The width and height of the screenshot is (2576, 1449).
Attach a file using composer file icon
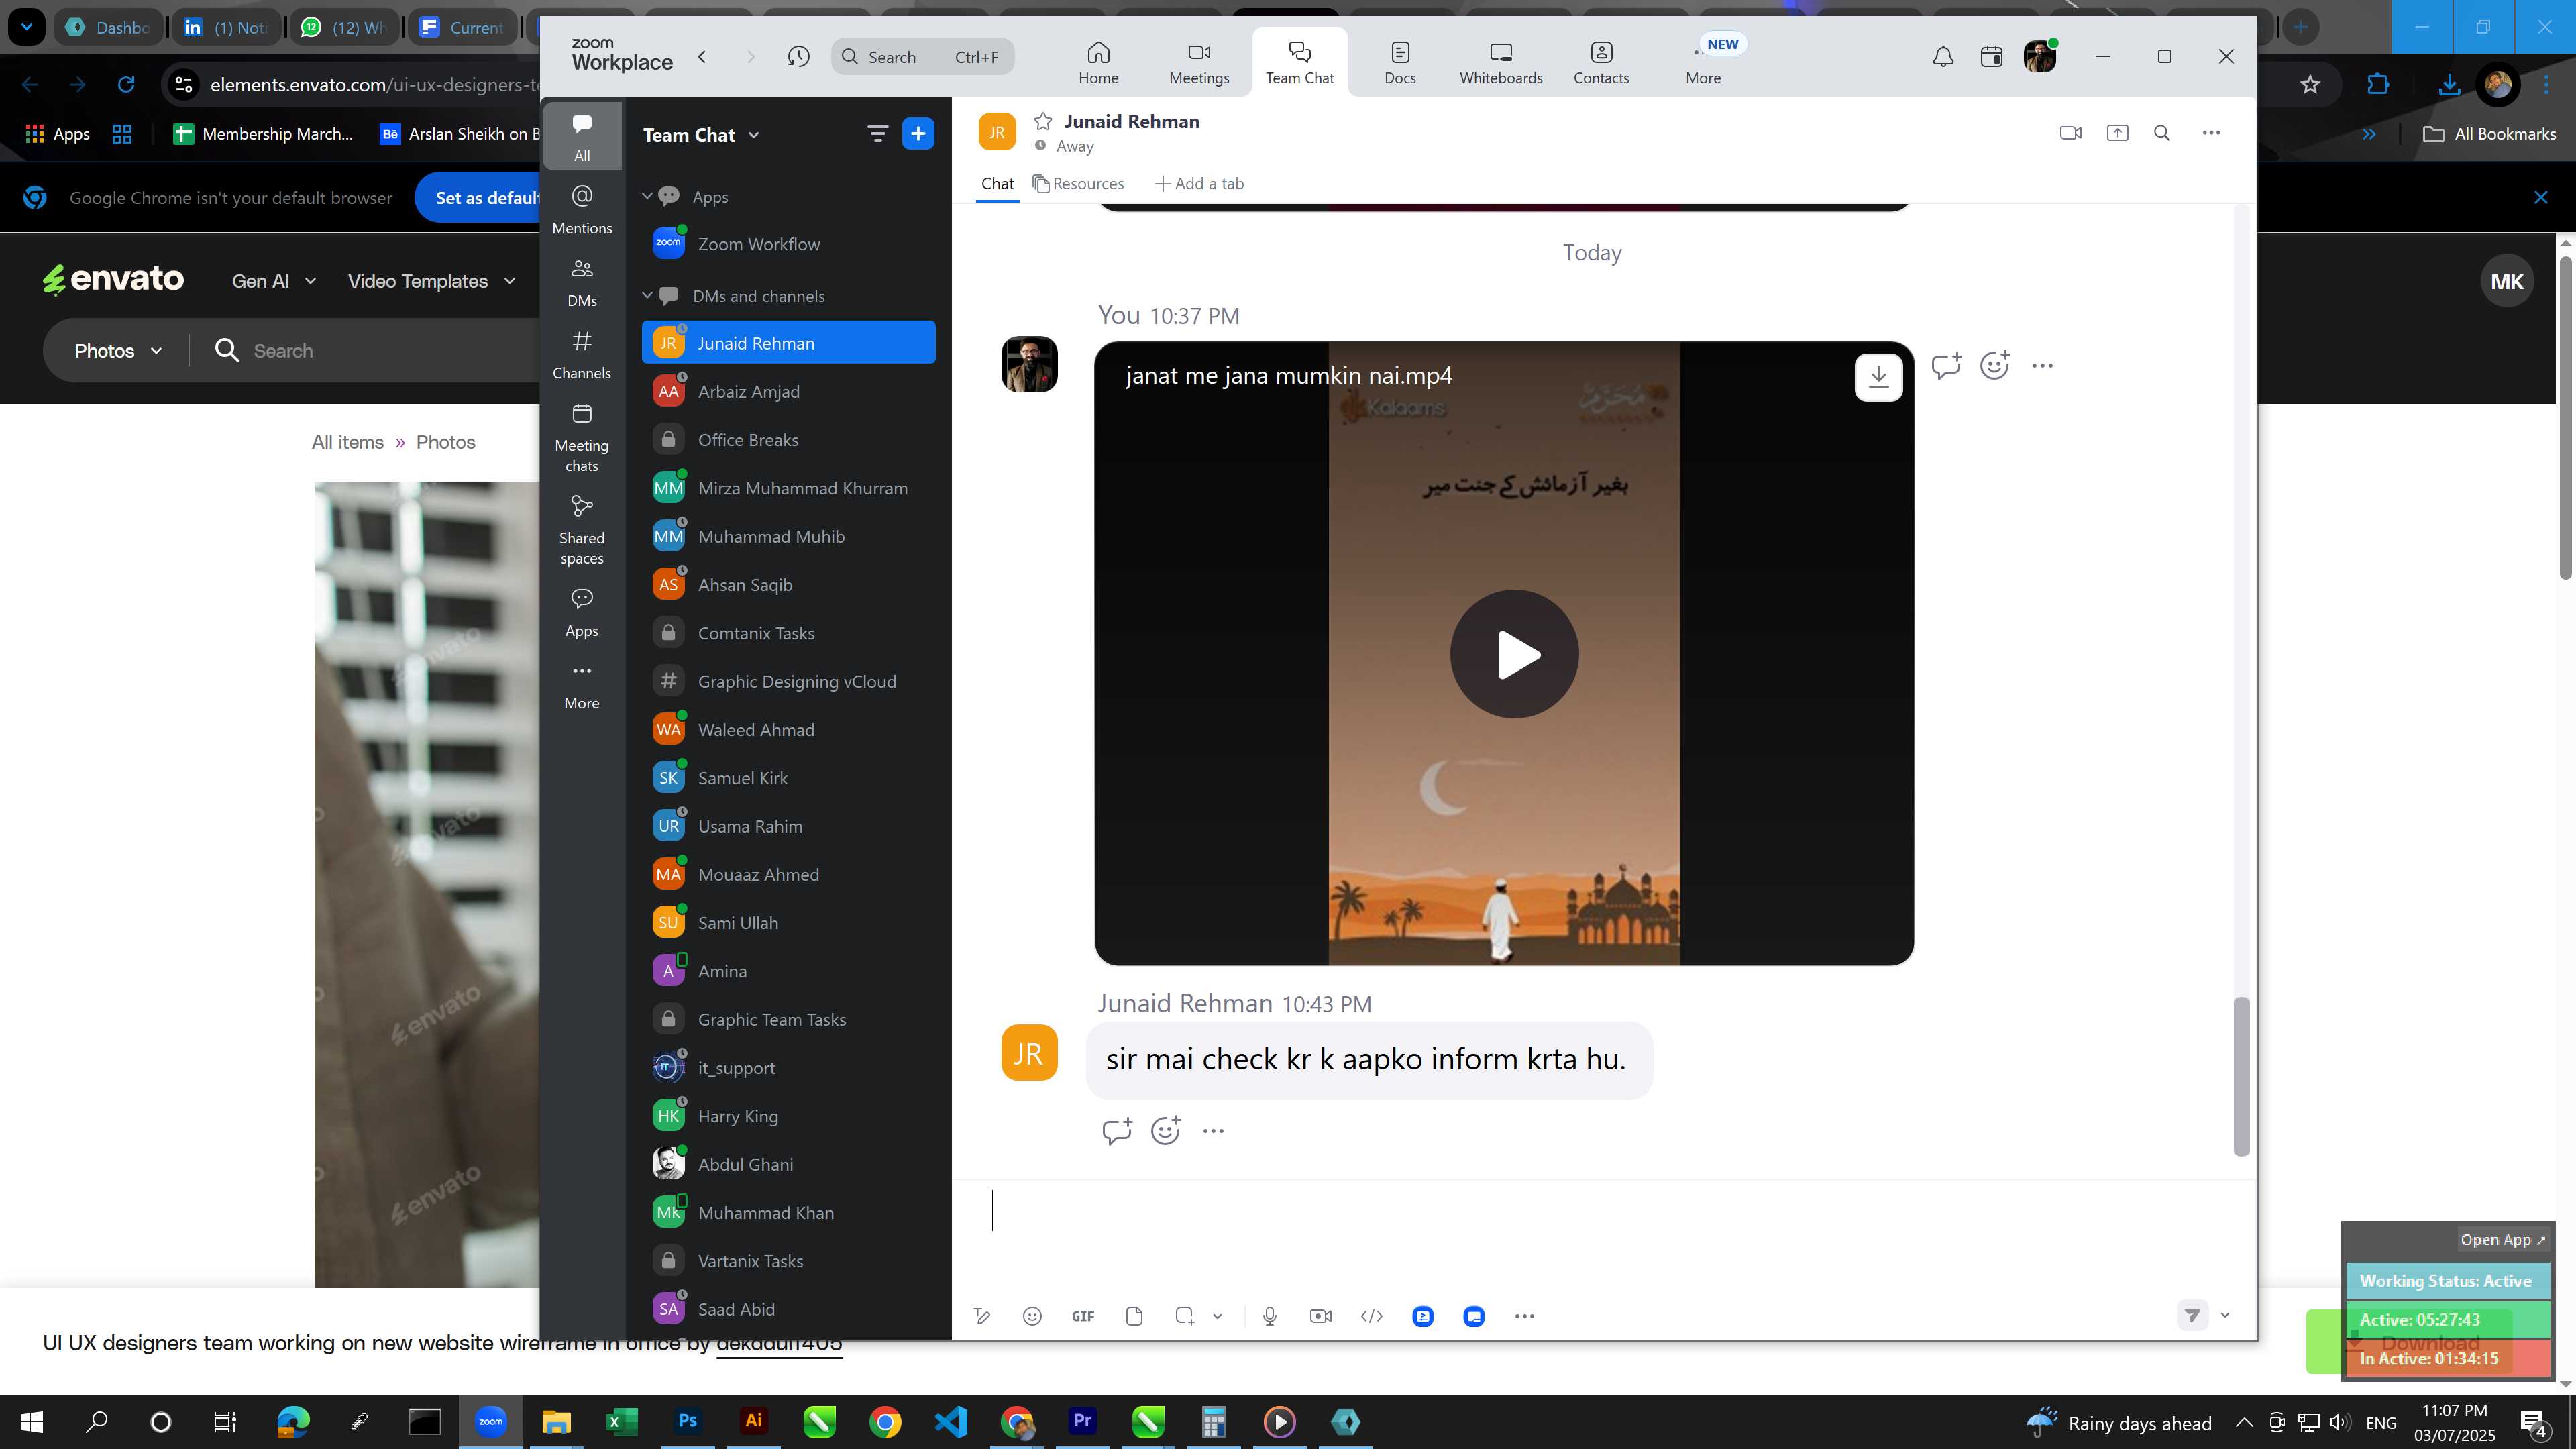click(x=1134, y=1316)
